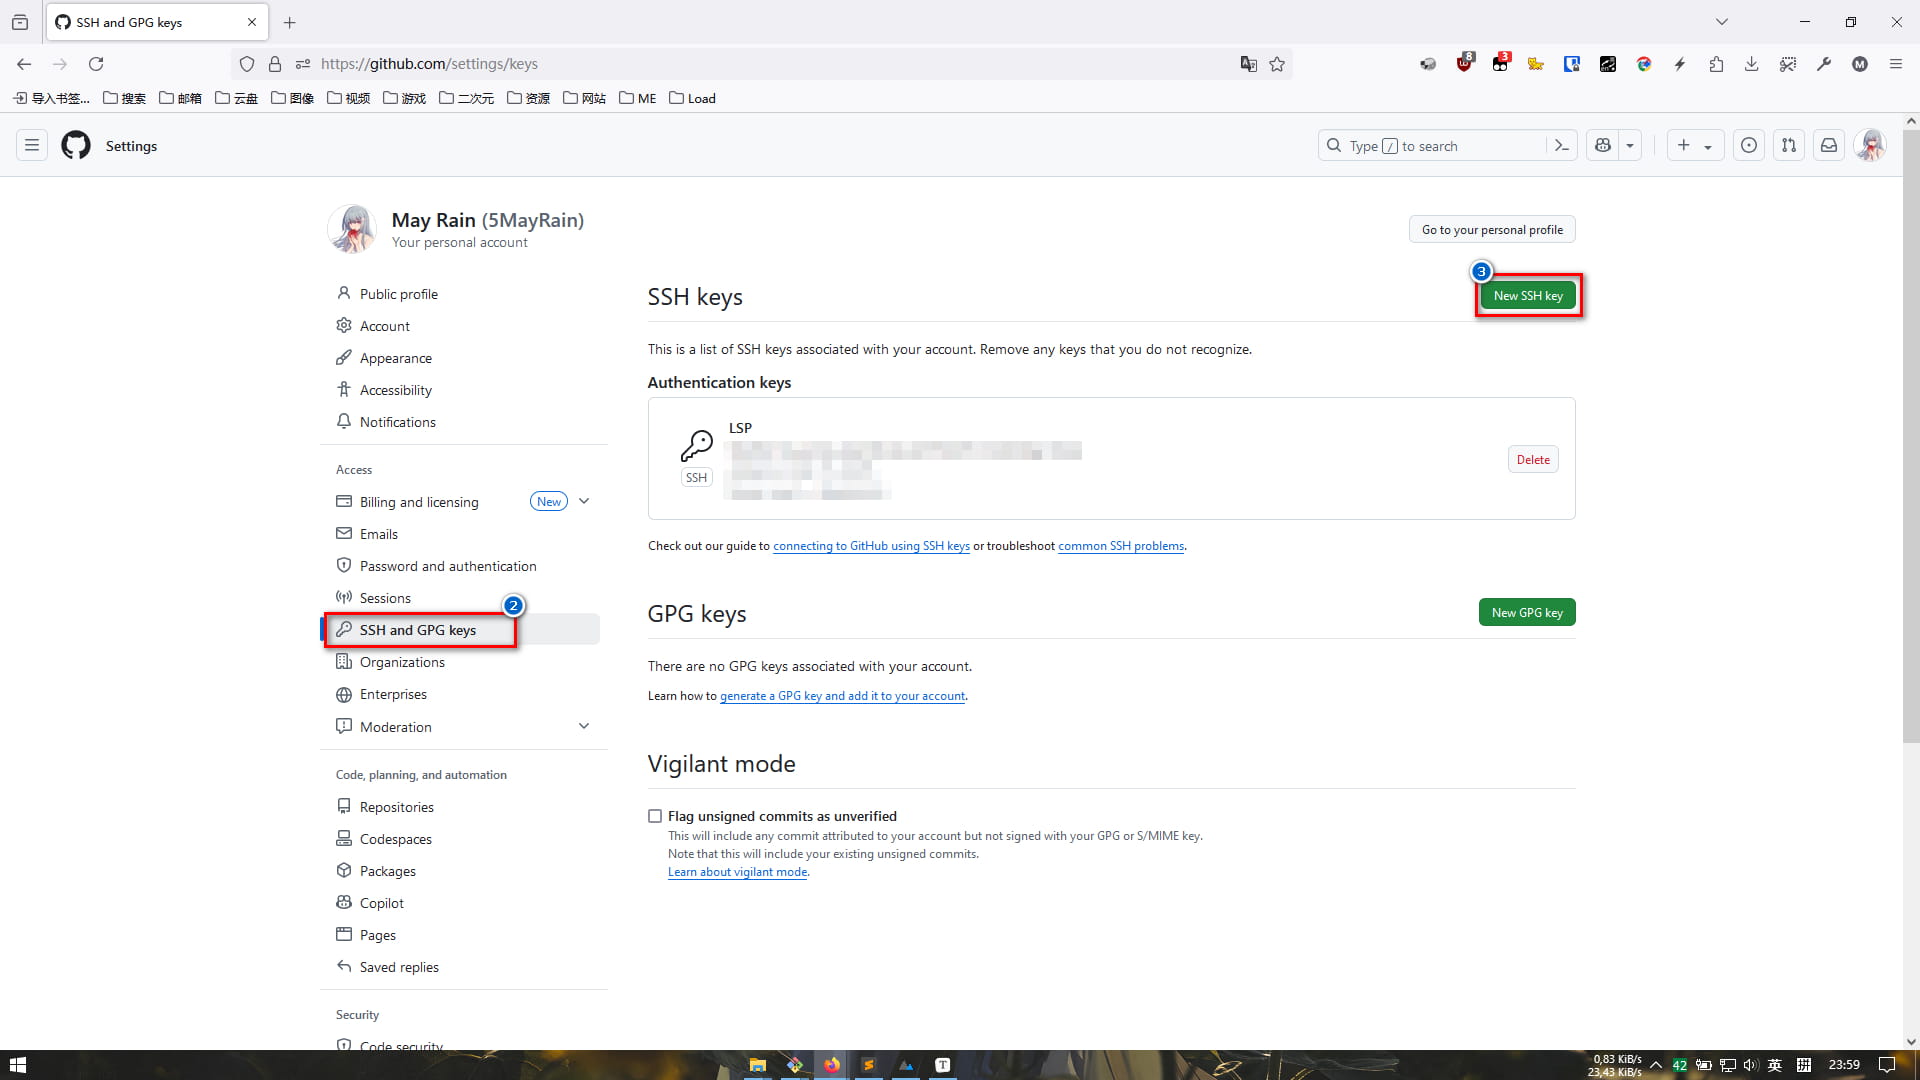Bookmark this page with star icon
Screen dimensions: 1920x1080
1277,64
